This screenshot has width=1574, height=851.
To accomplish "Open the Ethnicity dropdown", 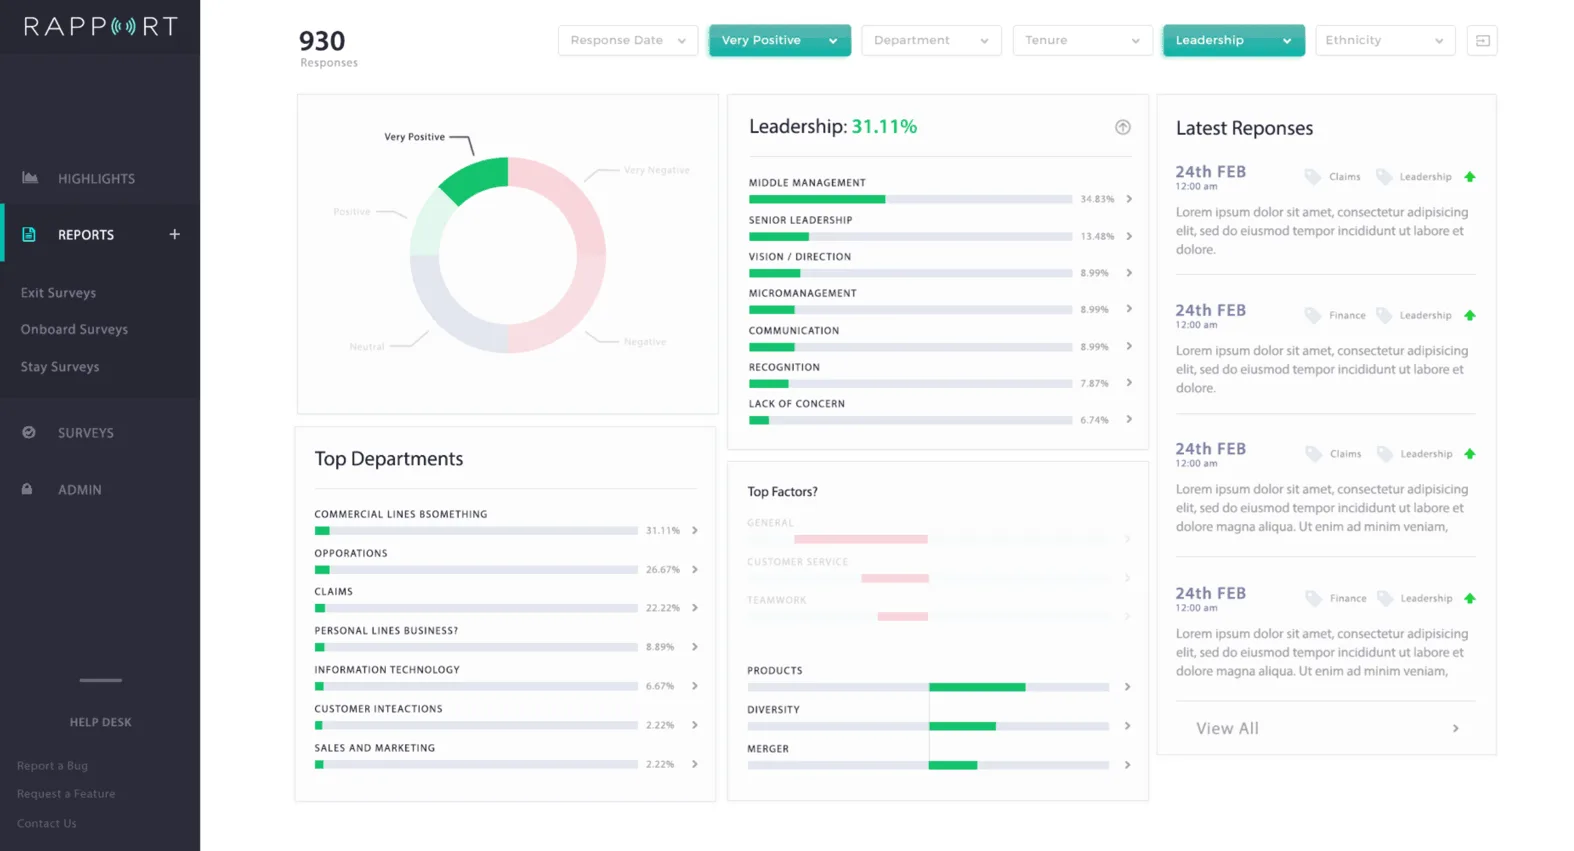I will (x=1385, y=40).
